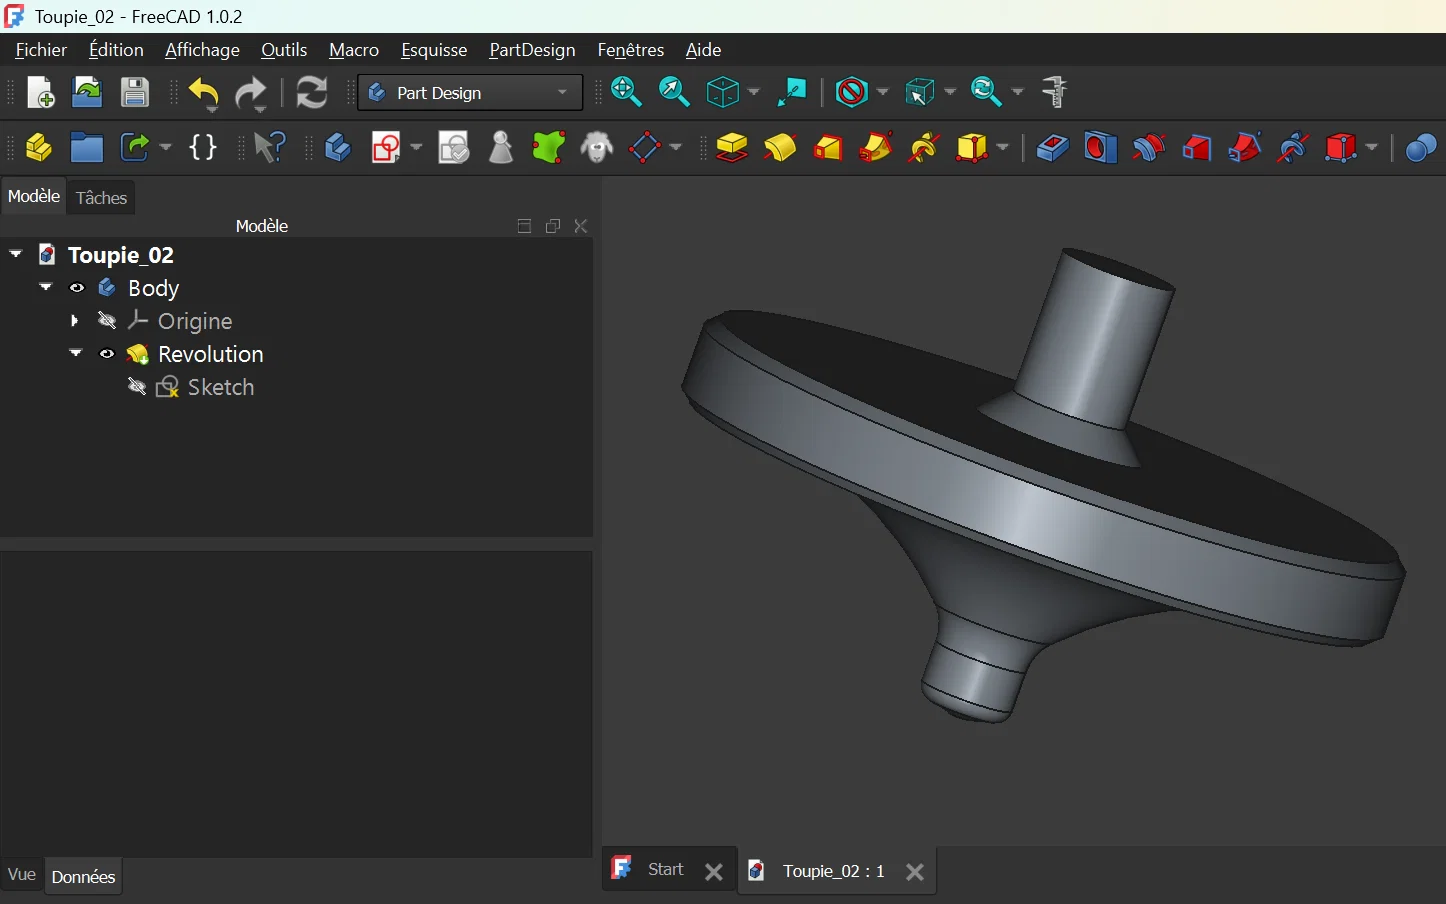Click the Boolean operation icon
The height and width of the screenshot is (904, 1446).
(1420, 148)
